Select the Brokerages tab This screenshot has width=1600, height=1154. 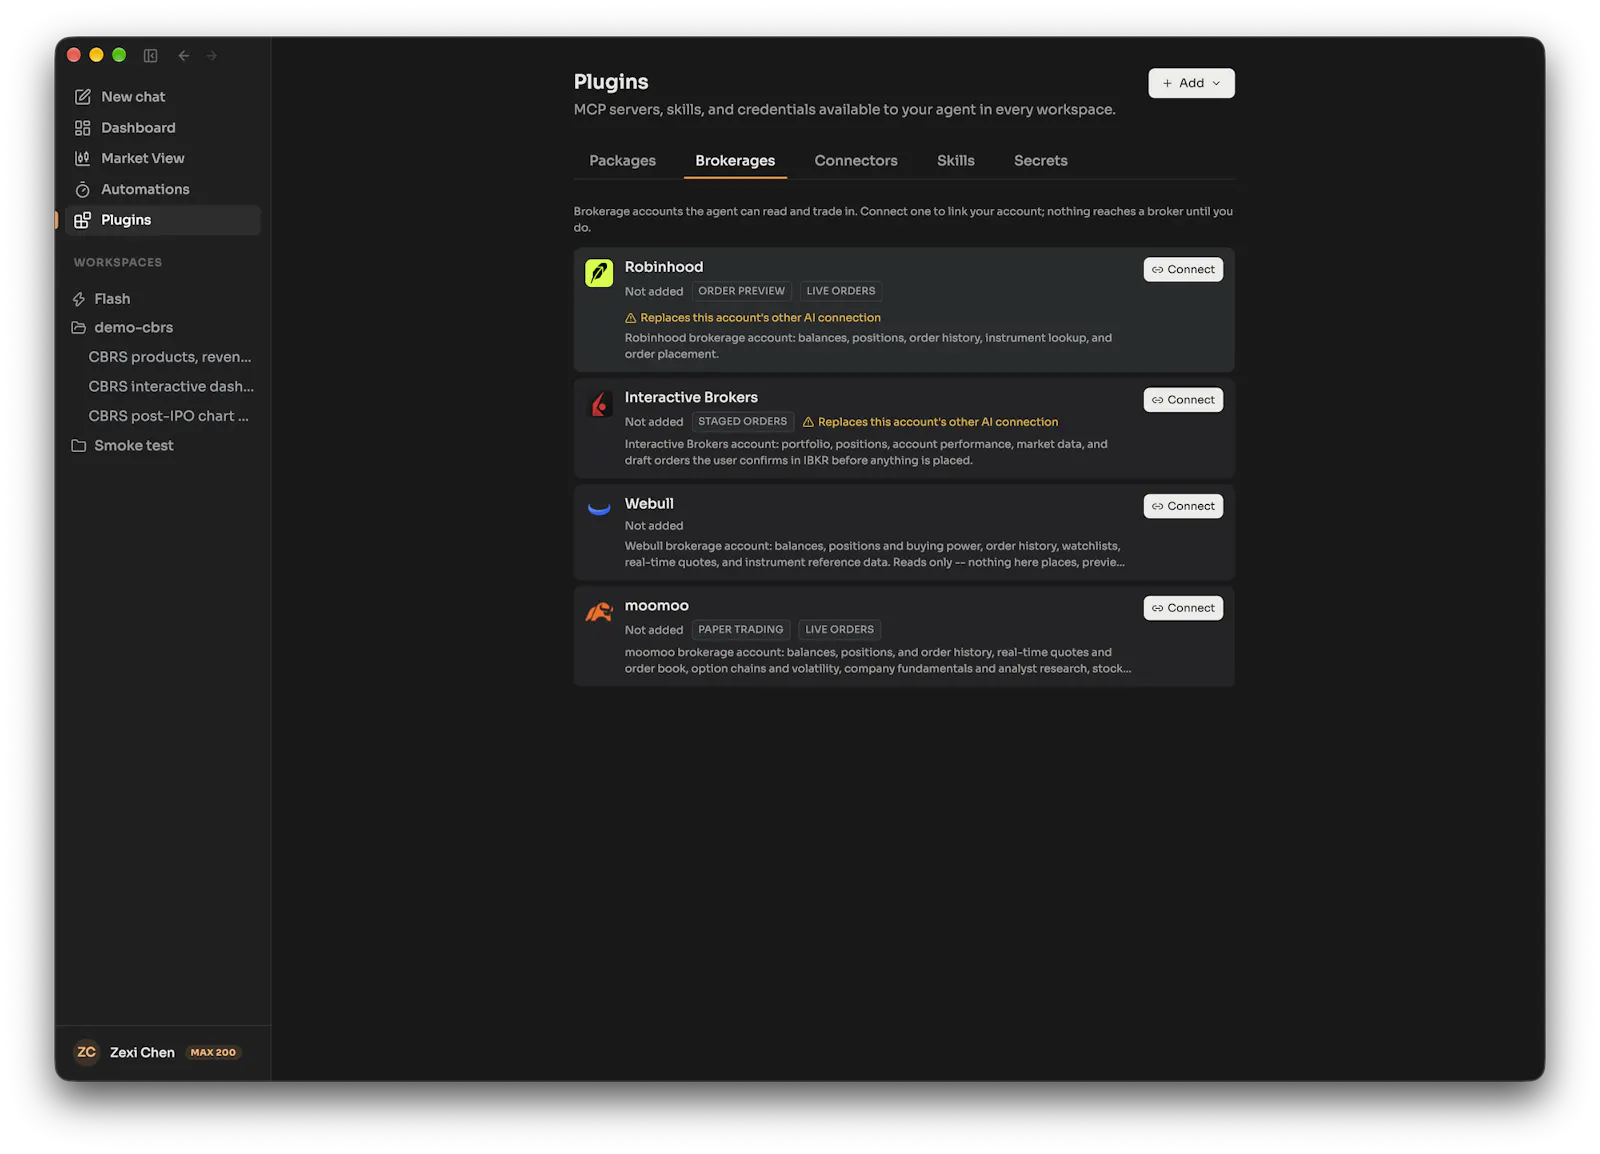click(735, 161)
